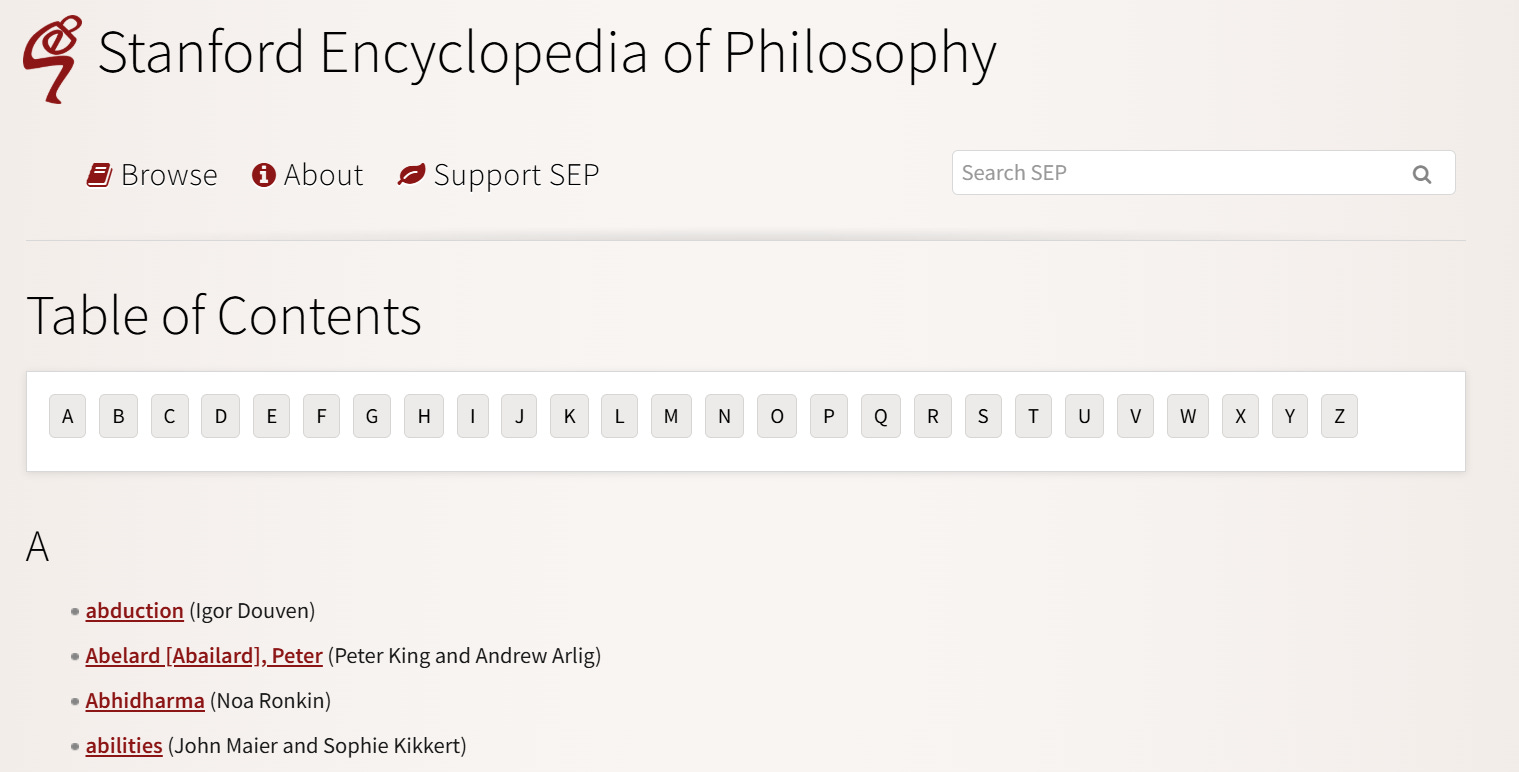Screen dimensions: 1519x772
Task: Click the book icon beside Browse
Action: click(x=99, y=175)
